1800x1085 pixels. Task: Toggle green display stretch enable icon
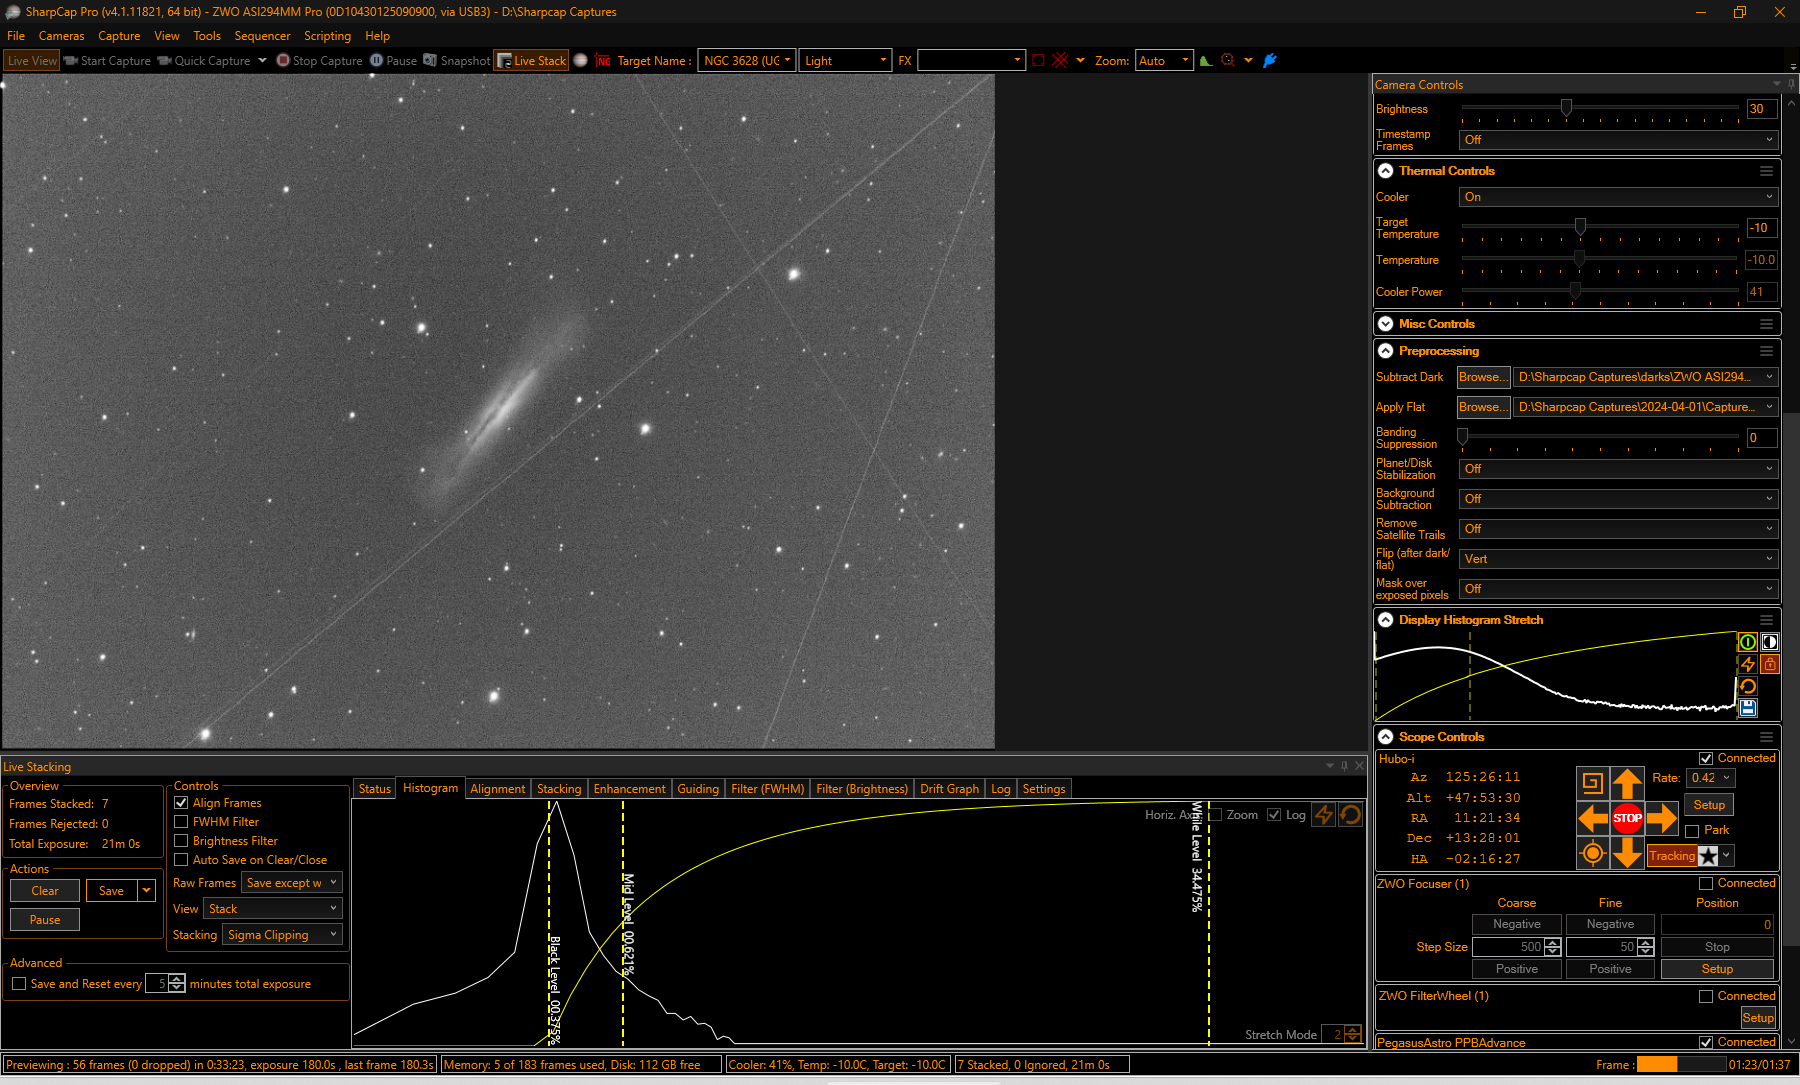click(x=1748, y=642)
